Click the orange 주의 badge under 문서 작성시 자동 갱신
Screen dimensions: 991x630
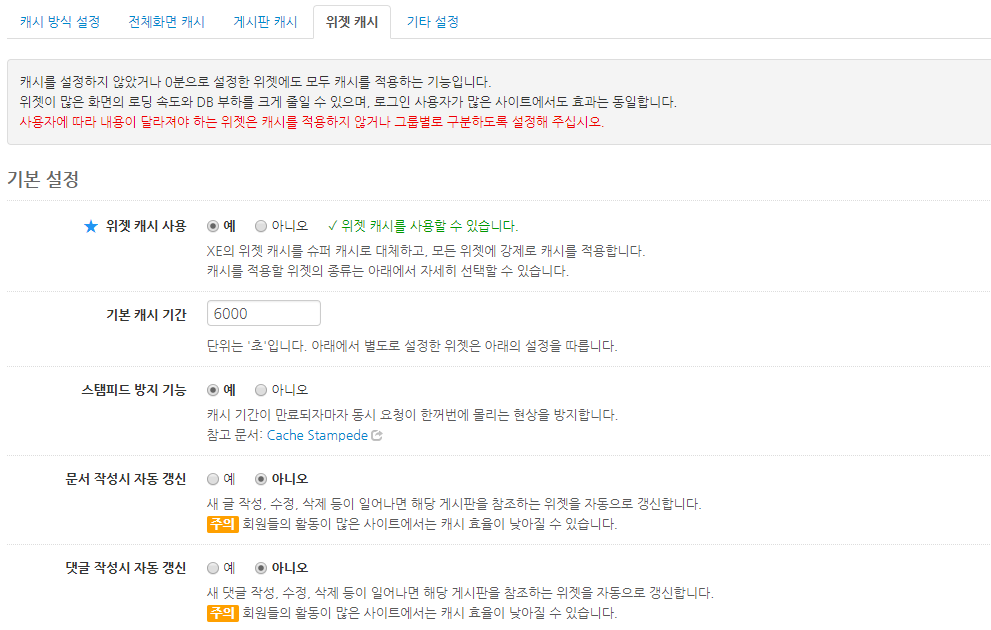[x=222, y=523]
